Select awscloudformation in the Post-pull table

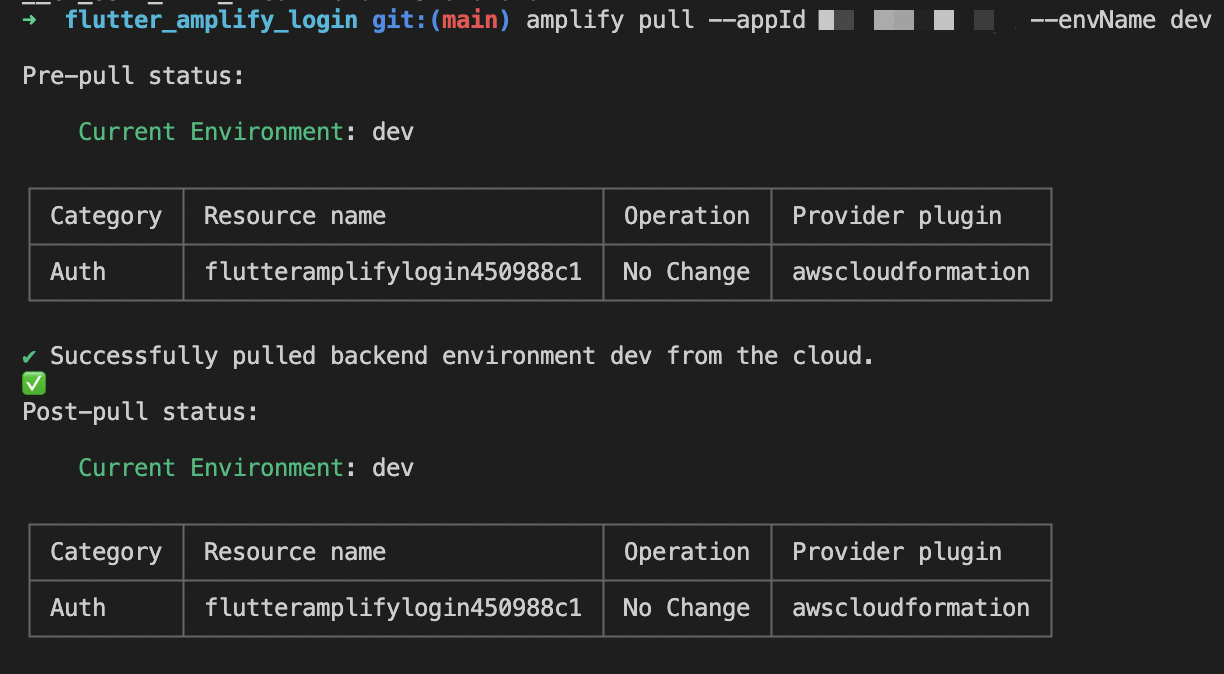point(909,607)
